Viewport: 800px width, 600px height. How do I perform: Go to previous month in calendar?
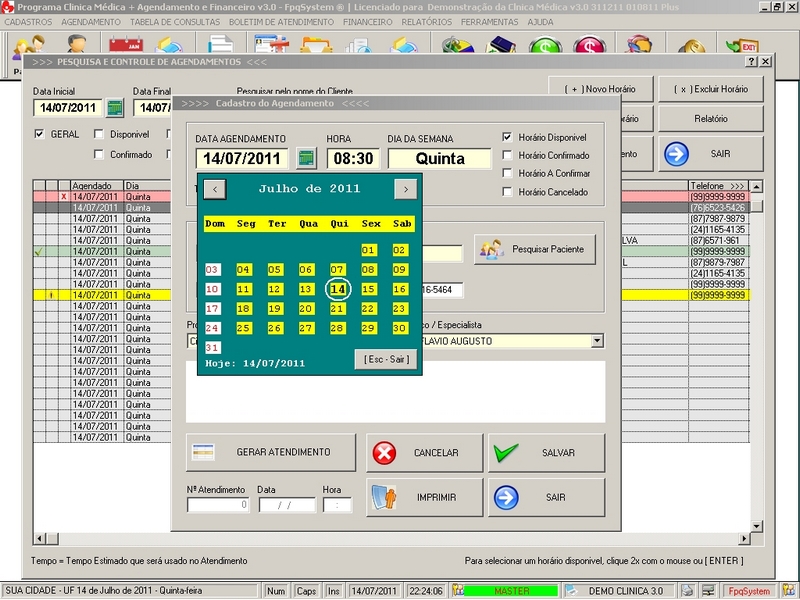pyautogui.click(x=215, y=189)
